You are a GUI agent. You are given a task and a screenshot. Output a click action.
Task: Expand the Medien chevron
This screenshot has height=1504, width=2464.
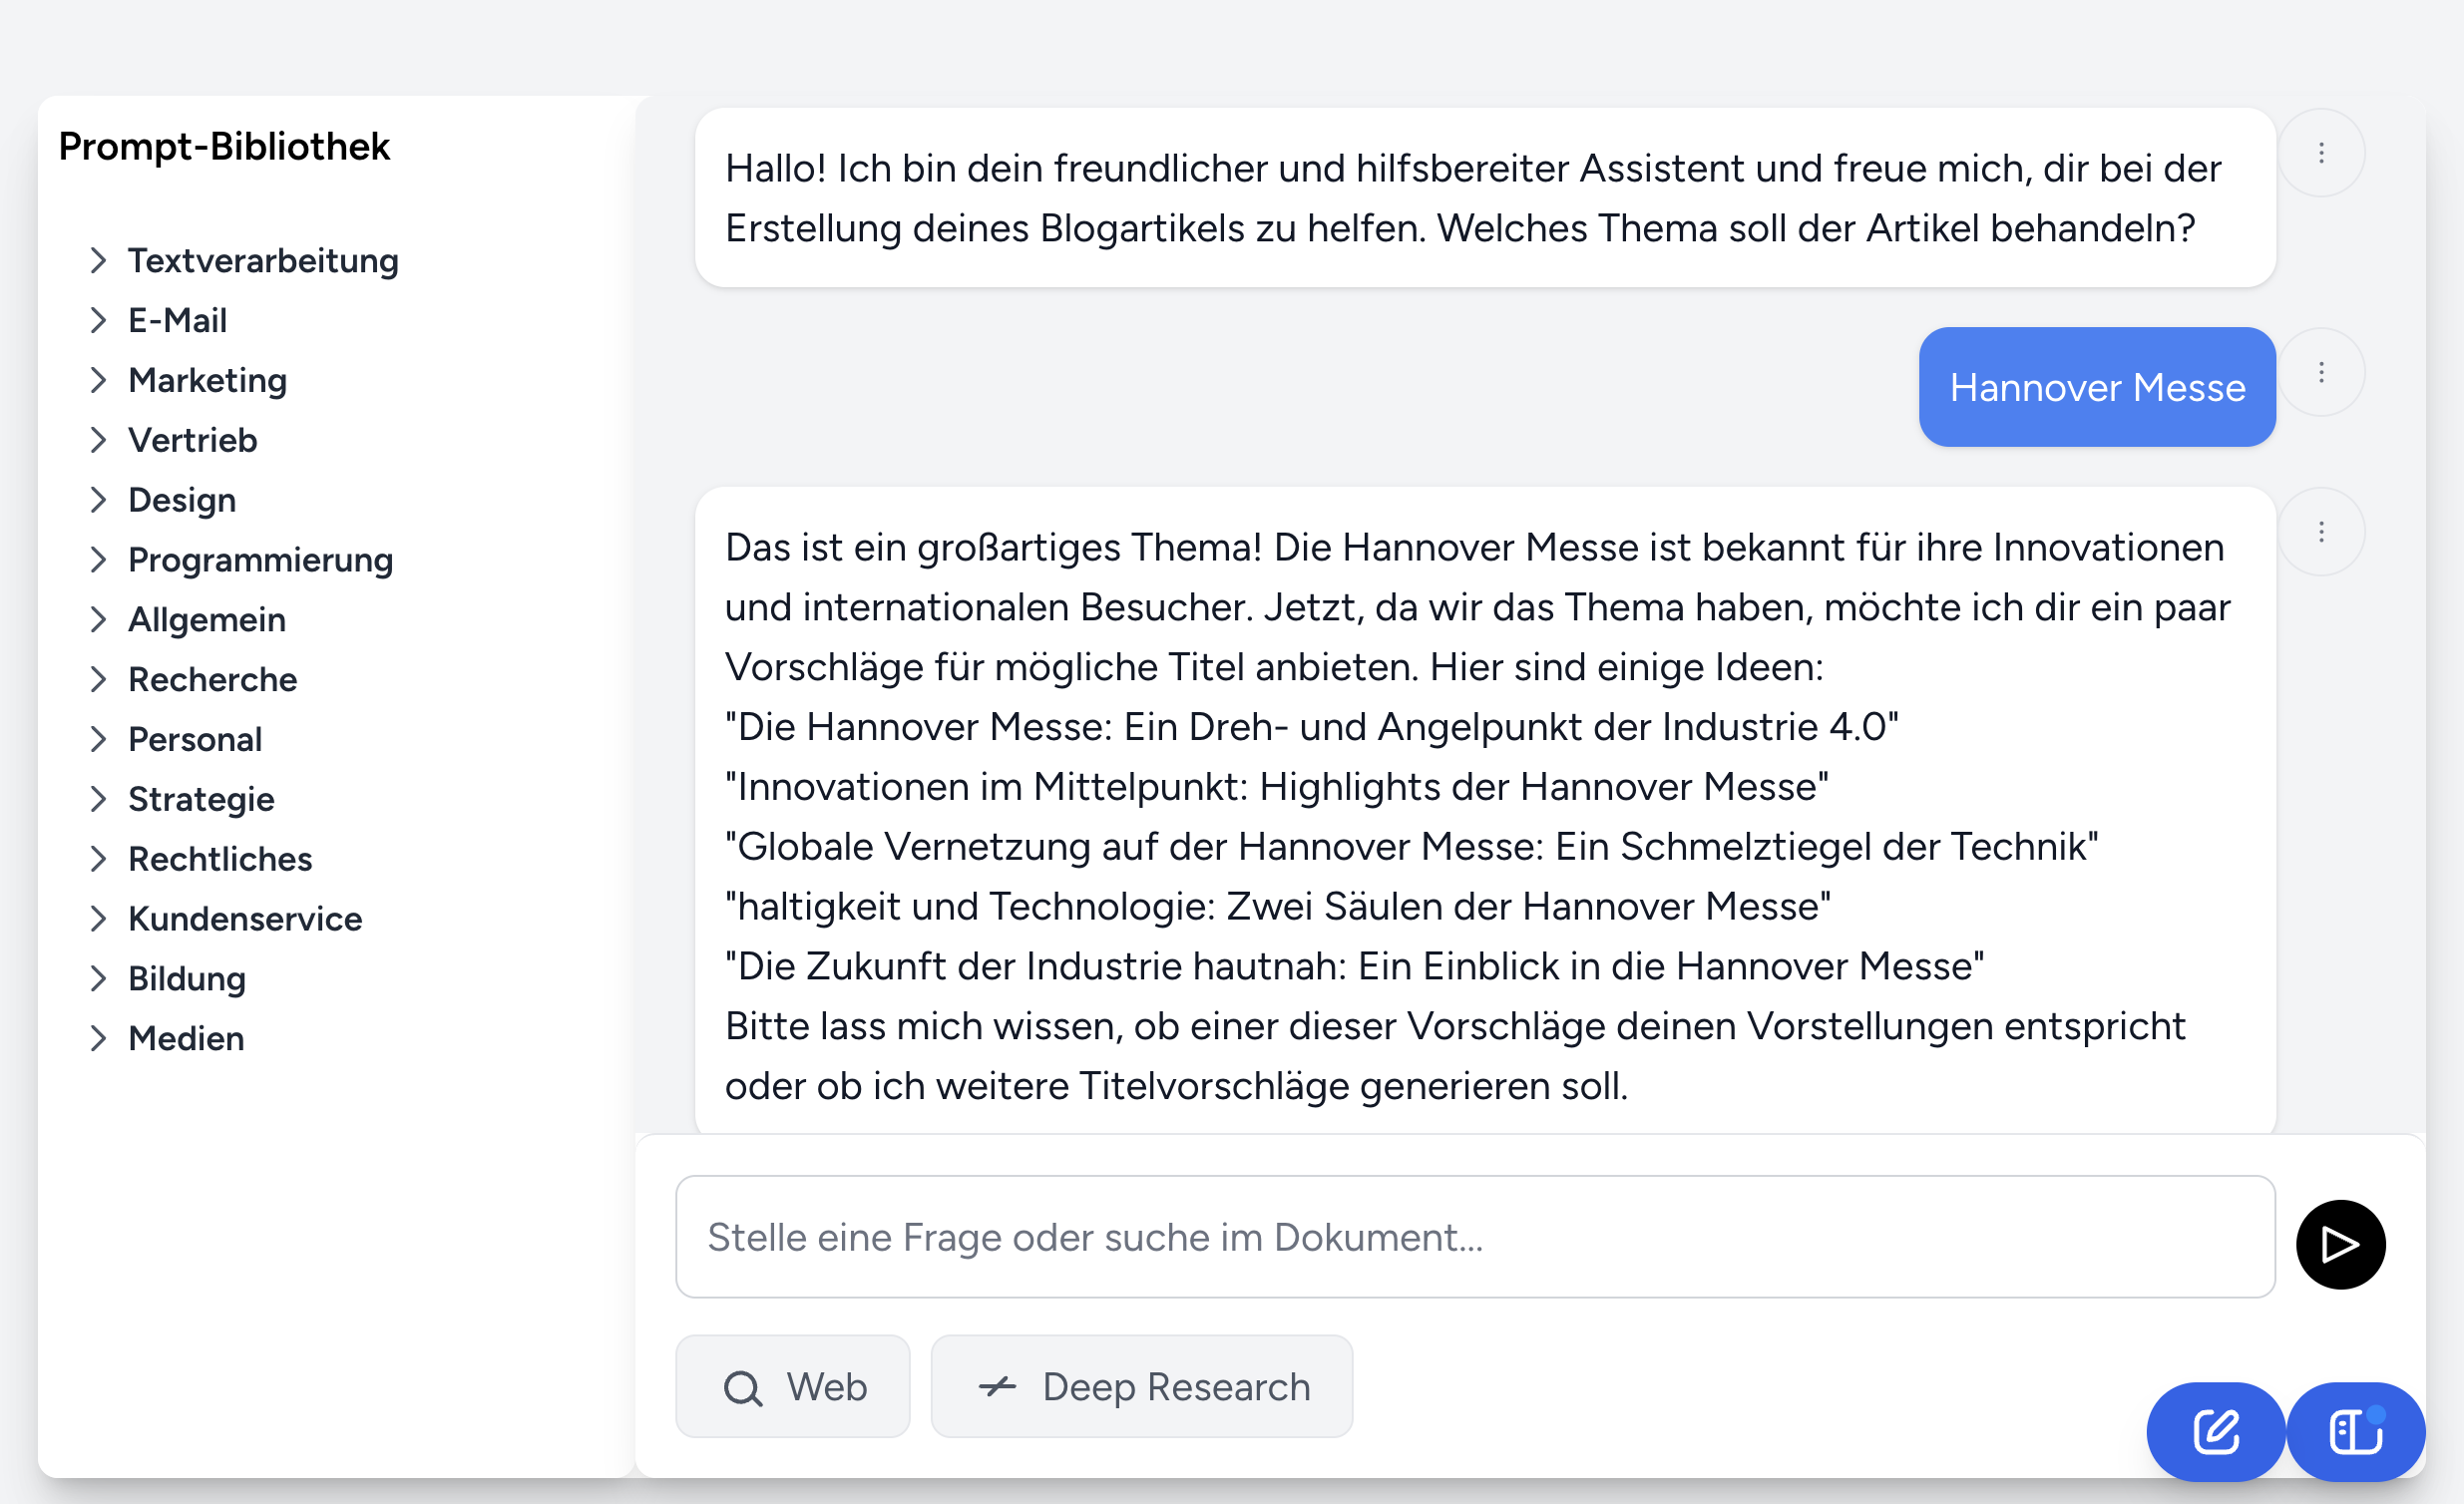point(98,1039)
